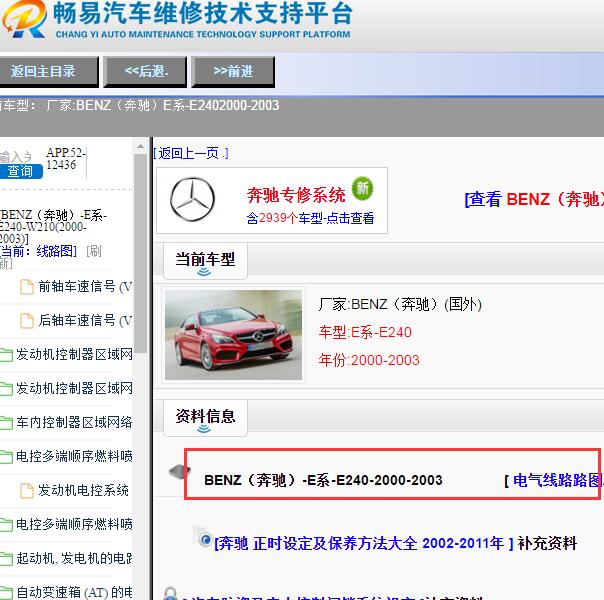The image size is (604, 600).
Task: Click the APP.52-12436 text
Action: pos(65,159)
